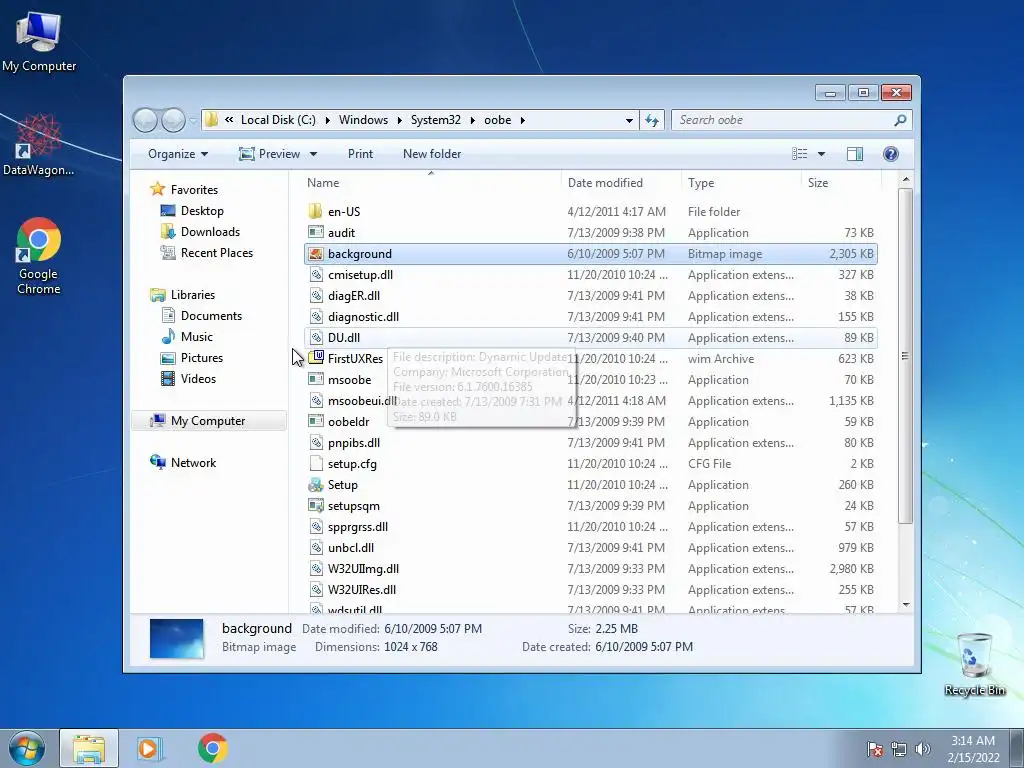Open Chrome from the taskbar
Viewport: 1024px width, 768px height.
(212, 748)
